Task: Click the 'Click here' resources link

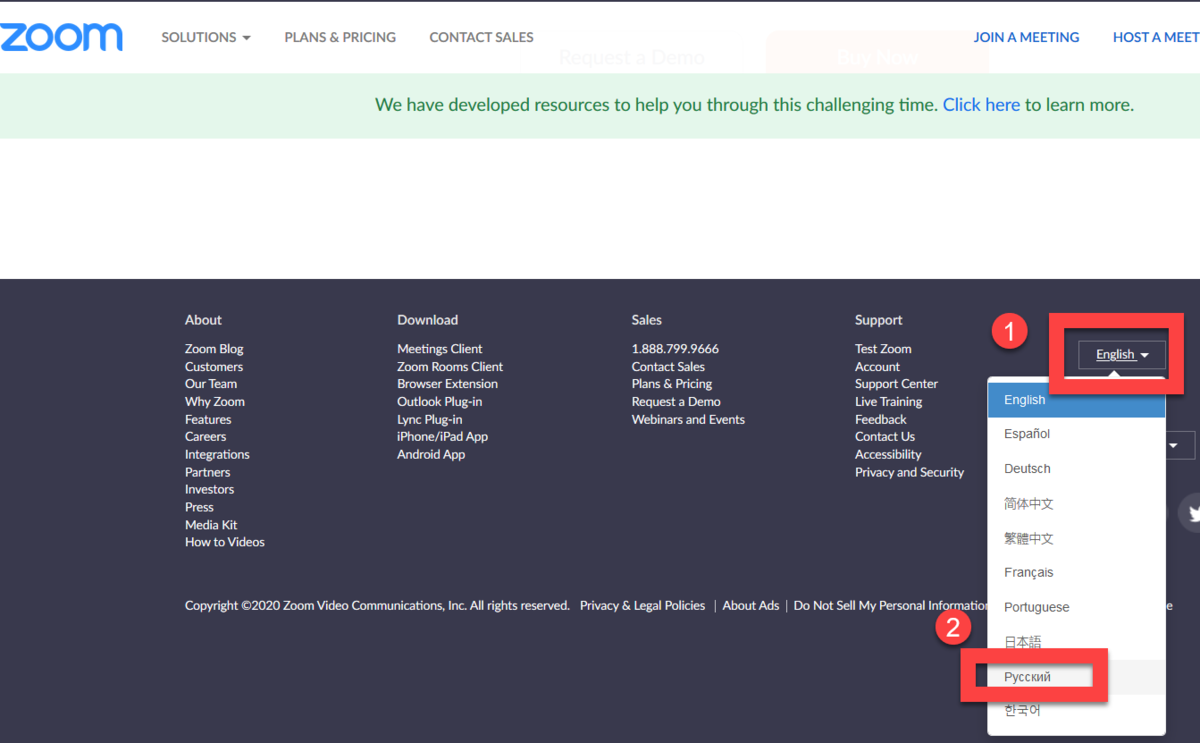Action: [981, 105]
